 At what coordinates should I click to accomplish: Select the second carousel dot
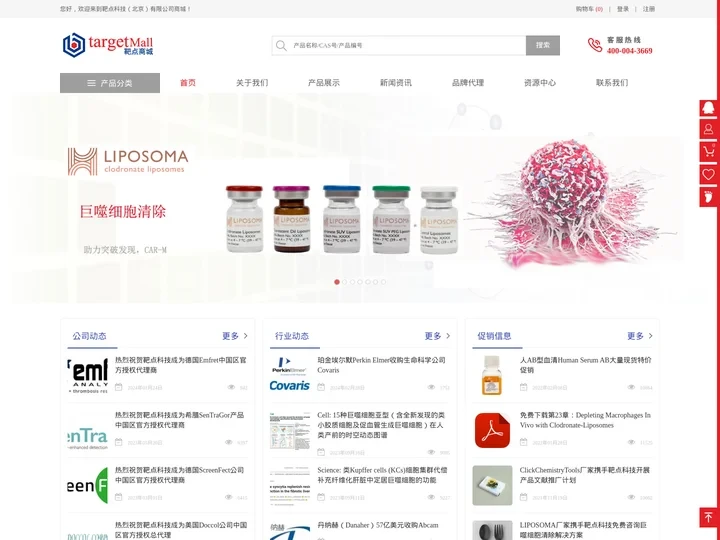(345, 282)
